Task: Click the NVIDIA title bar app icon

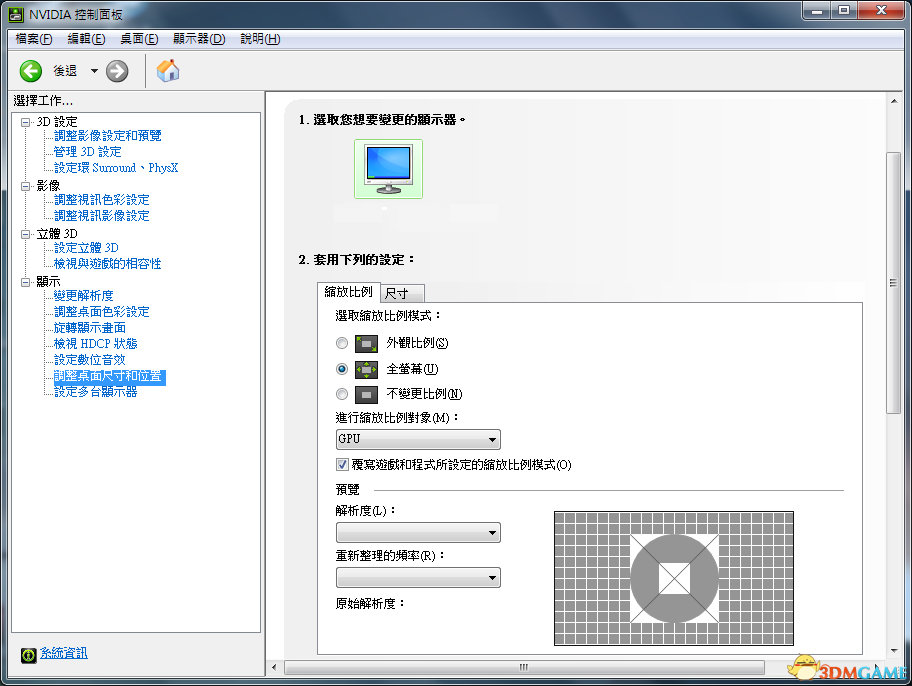Action: pyautogui.click(x=16, y=14)
